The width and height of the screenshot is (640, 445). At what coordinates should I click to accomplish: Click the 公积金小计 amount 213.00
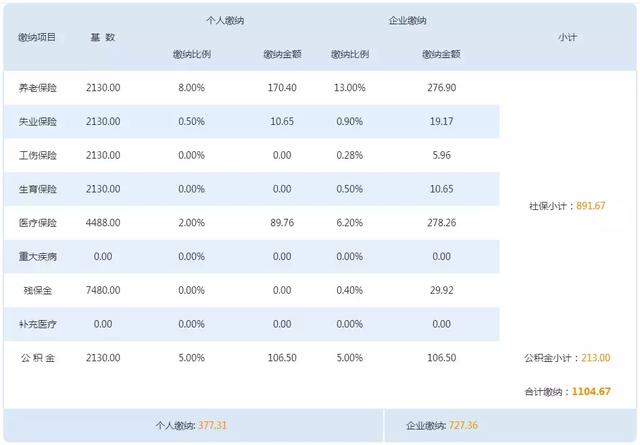[594, 358]
